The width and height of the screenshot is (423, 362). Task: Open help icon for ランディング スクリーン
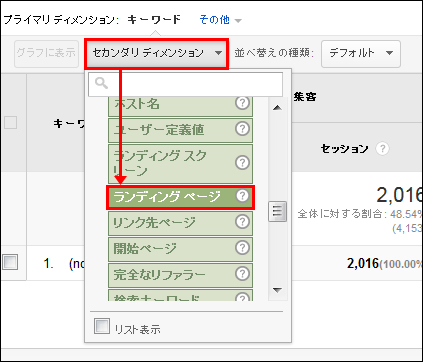[x=242, y=163]
